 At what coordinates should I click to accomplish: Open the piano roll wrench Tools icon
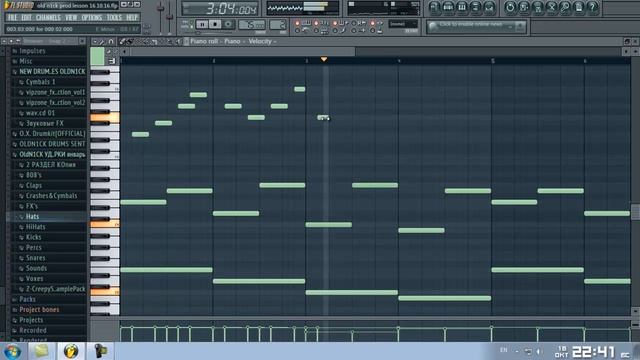(x=102, y=41)
